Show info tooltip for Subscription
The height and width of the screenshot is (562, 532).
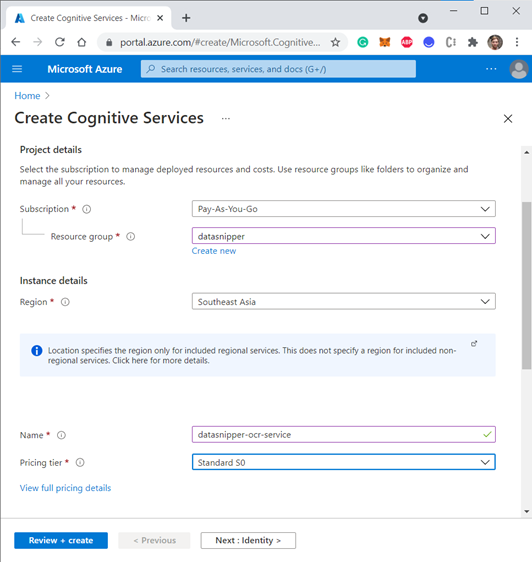pos(87,209)
